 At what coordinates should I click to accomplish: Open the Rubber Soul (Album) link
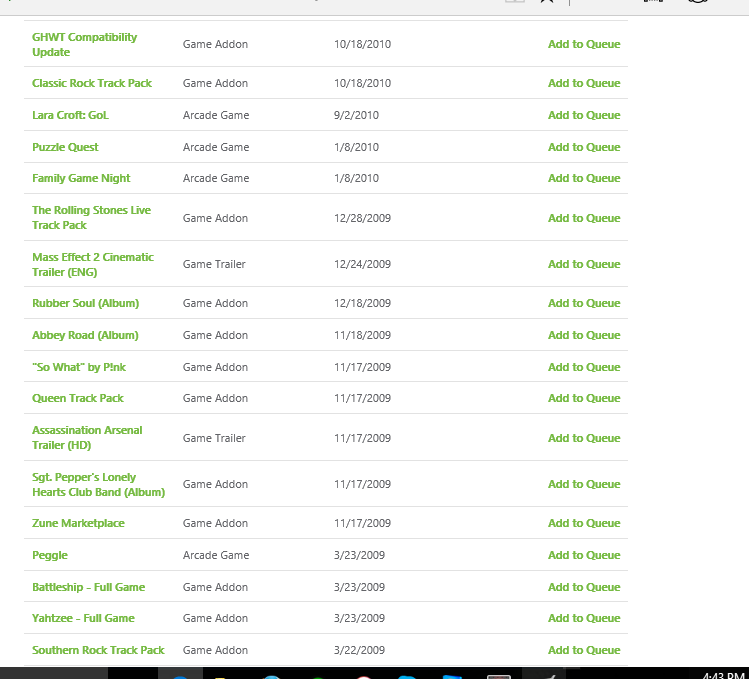click(x=86, y=303)
